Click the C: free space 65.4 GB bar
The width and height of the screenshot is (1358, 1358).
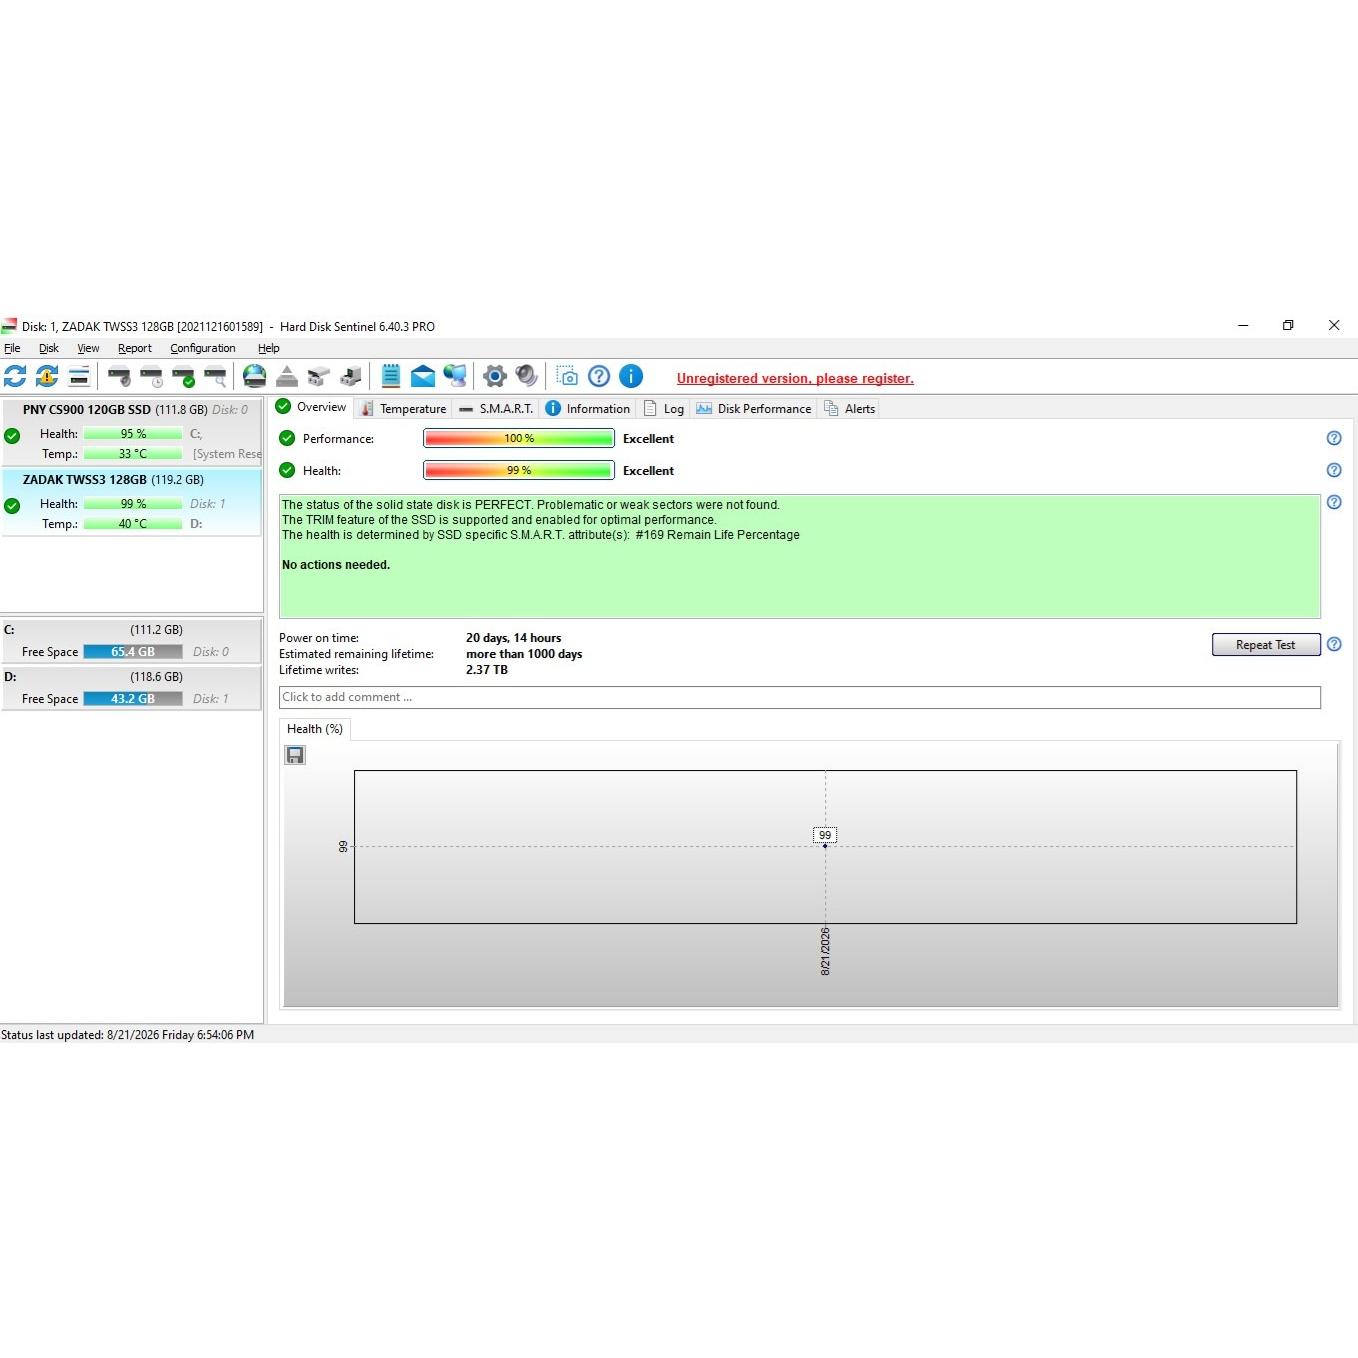coord(133,652)
